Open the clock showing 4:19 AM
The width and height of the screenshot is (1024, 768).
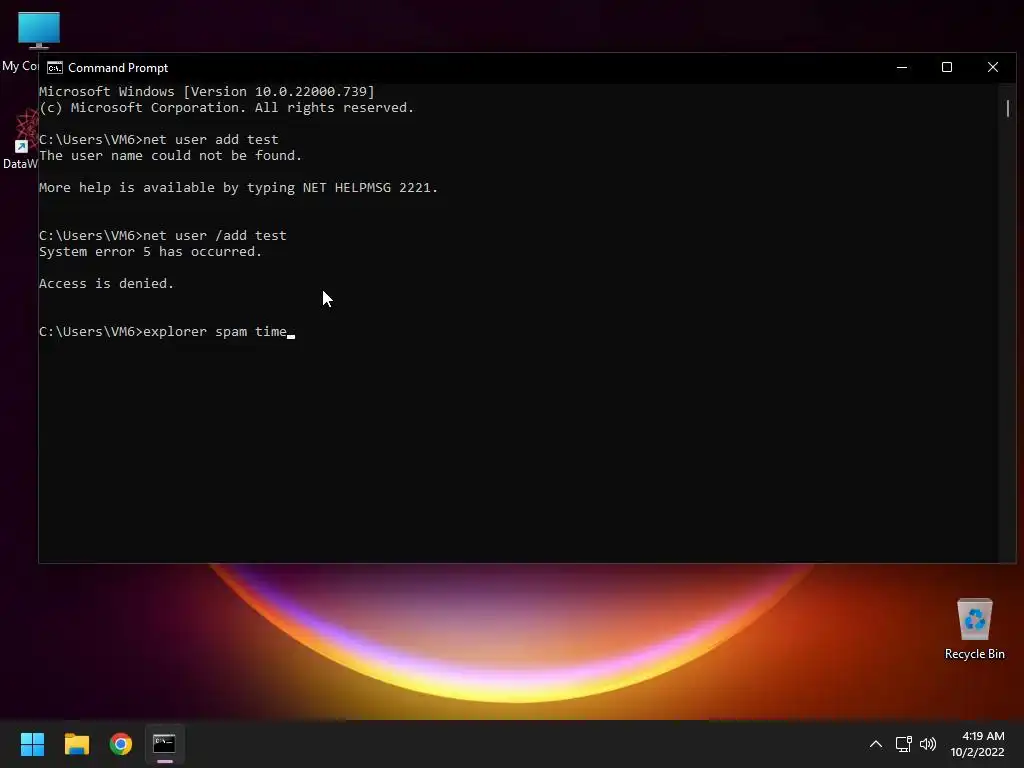click(x=977, y=744)
